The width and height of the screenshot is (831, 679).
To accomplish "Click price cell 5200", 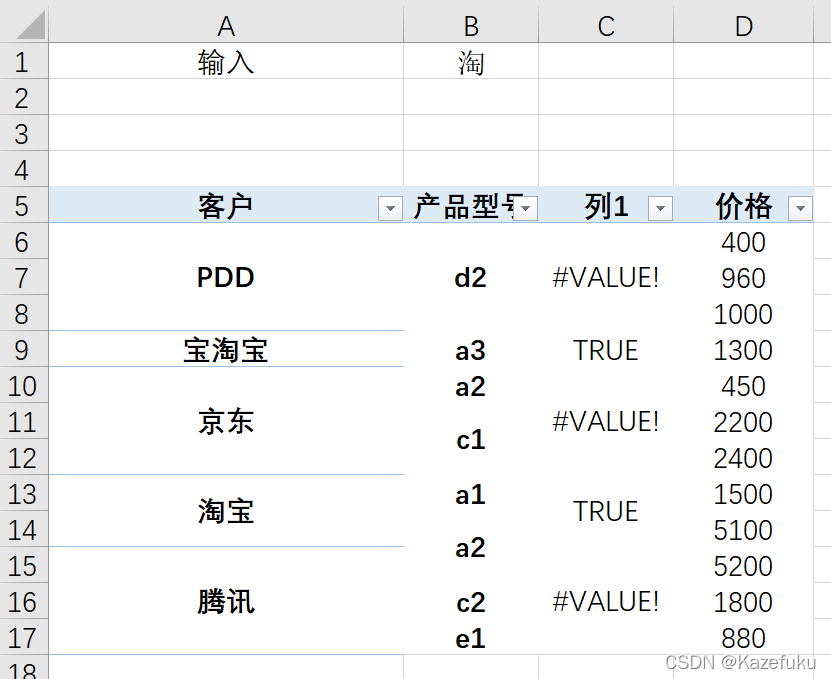I will click(744, 566).
